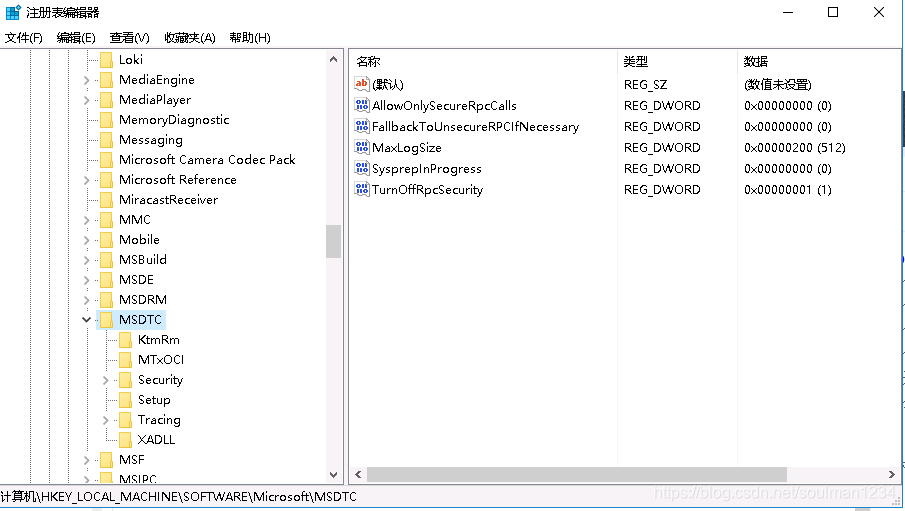Click the MSBuild folder icon

click(107, 260)
